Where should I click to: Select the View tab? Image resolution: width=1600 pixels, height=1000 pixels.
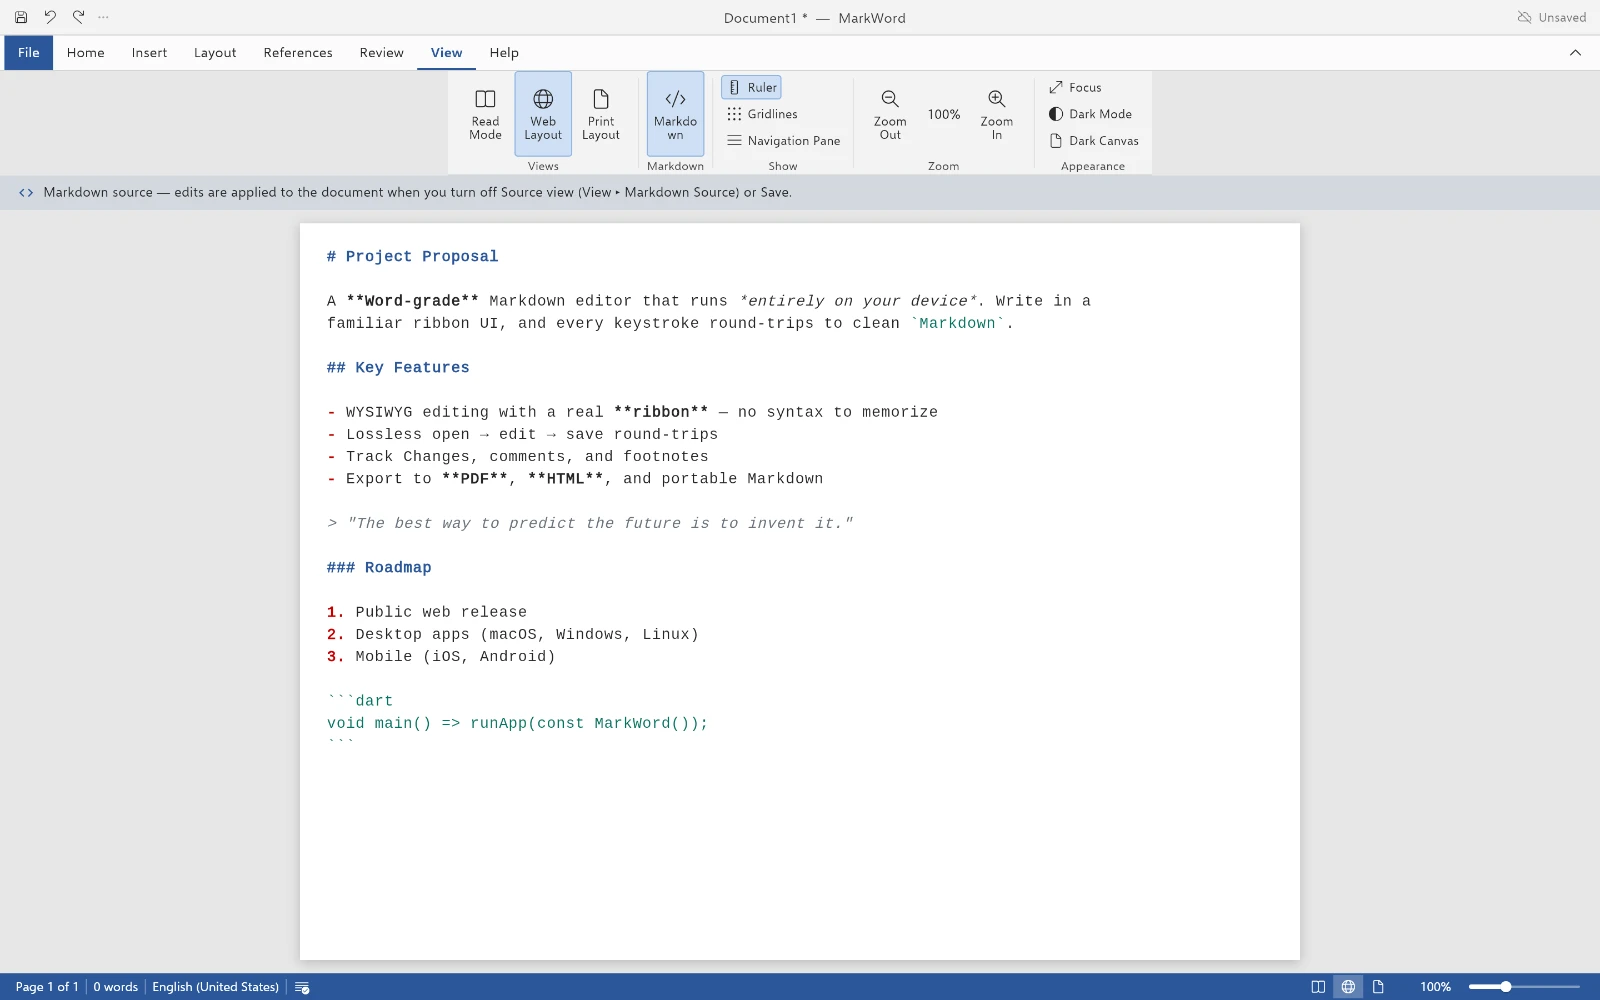click(x=446, y=53)
